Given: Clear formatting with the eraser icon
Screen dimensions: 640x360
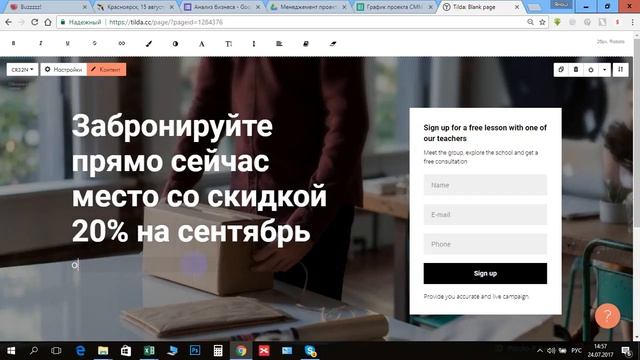Looking at the screenshot, I should 333,44.
